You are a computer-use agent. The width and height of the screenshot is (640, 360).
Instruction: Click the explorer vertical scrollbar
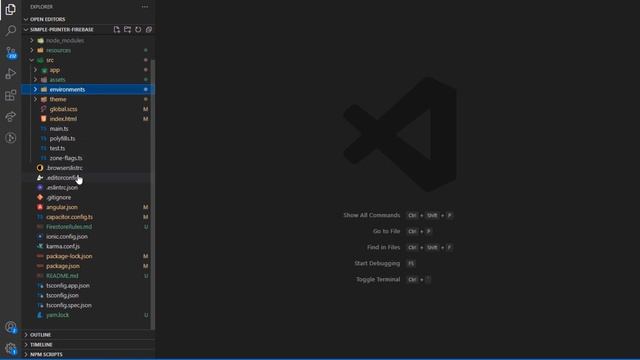pos(153,194)
